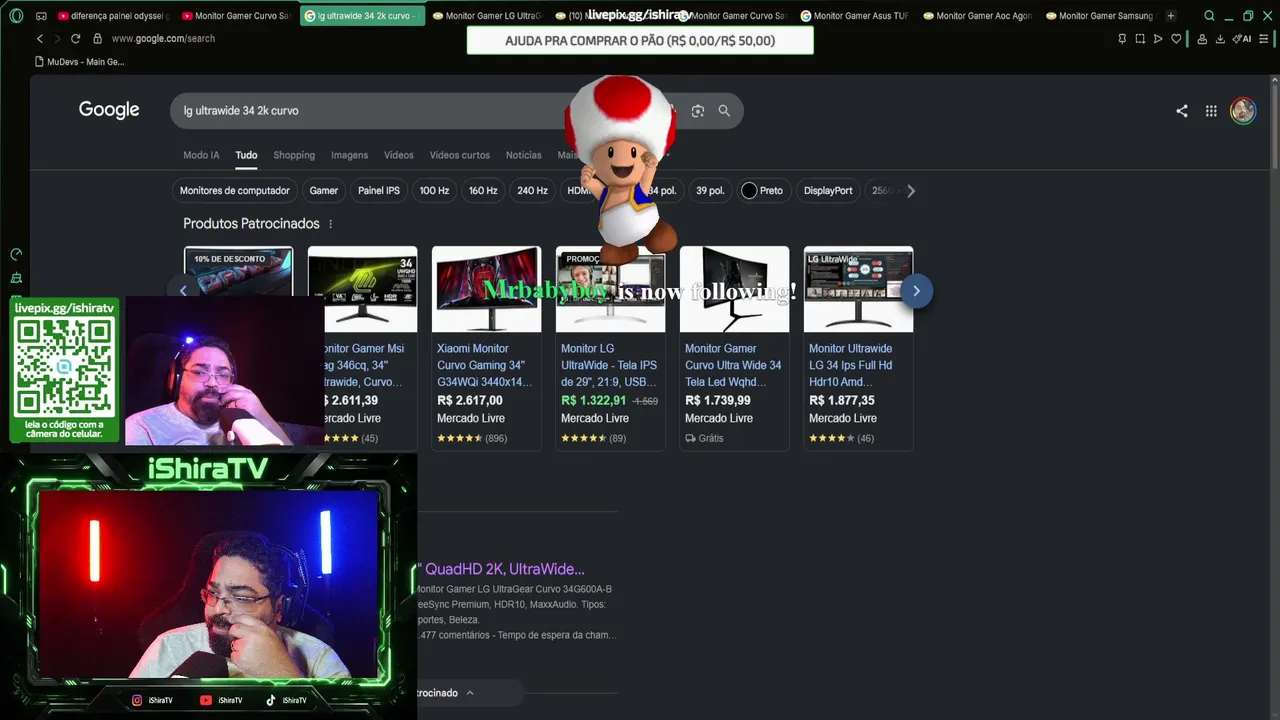Click the R$ 1.739,99 monitor image
The height and width of the screenshot is (720, 1280).
[x=734, y=289]
